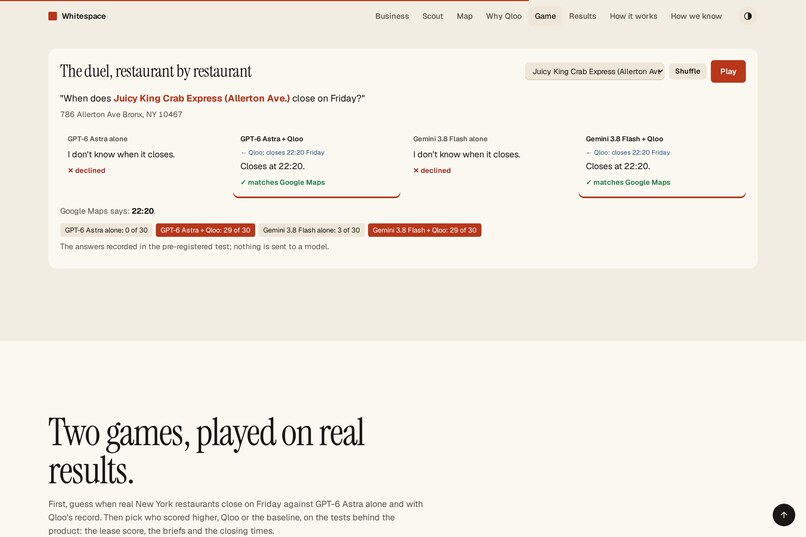Click Qloo closes 22:20 note under Gemini Flash
Image resolution: width=806 pixels, height=537 pixels.
point(628,153)
